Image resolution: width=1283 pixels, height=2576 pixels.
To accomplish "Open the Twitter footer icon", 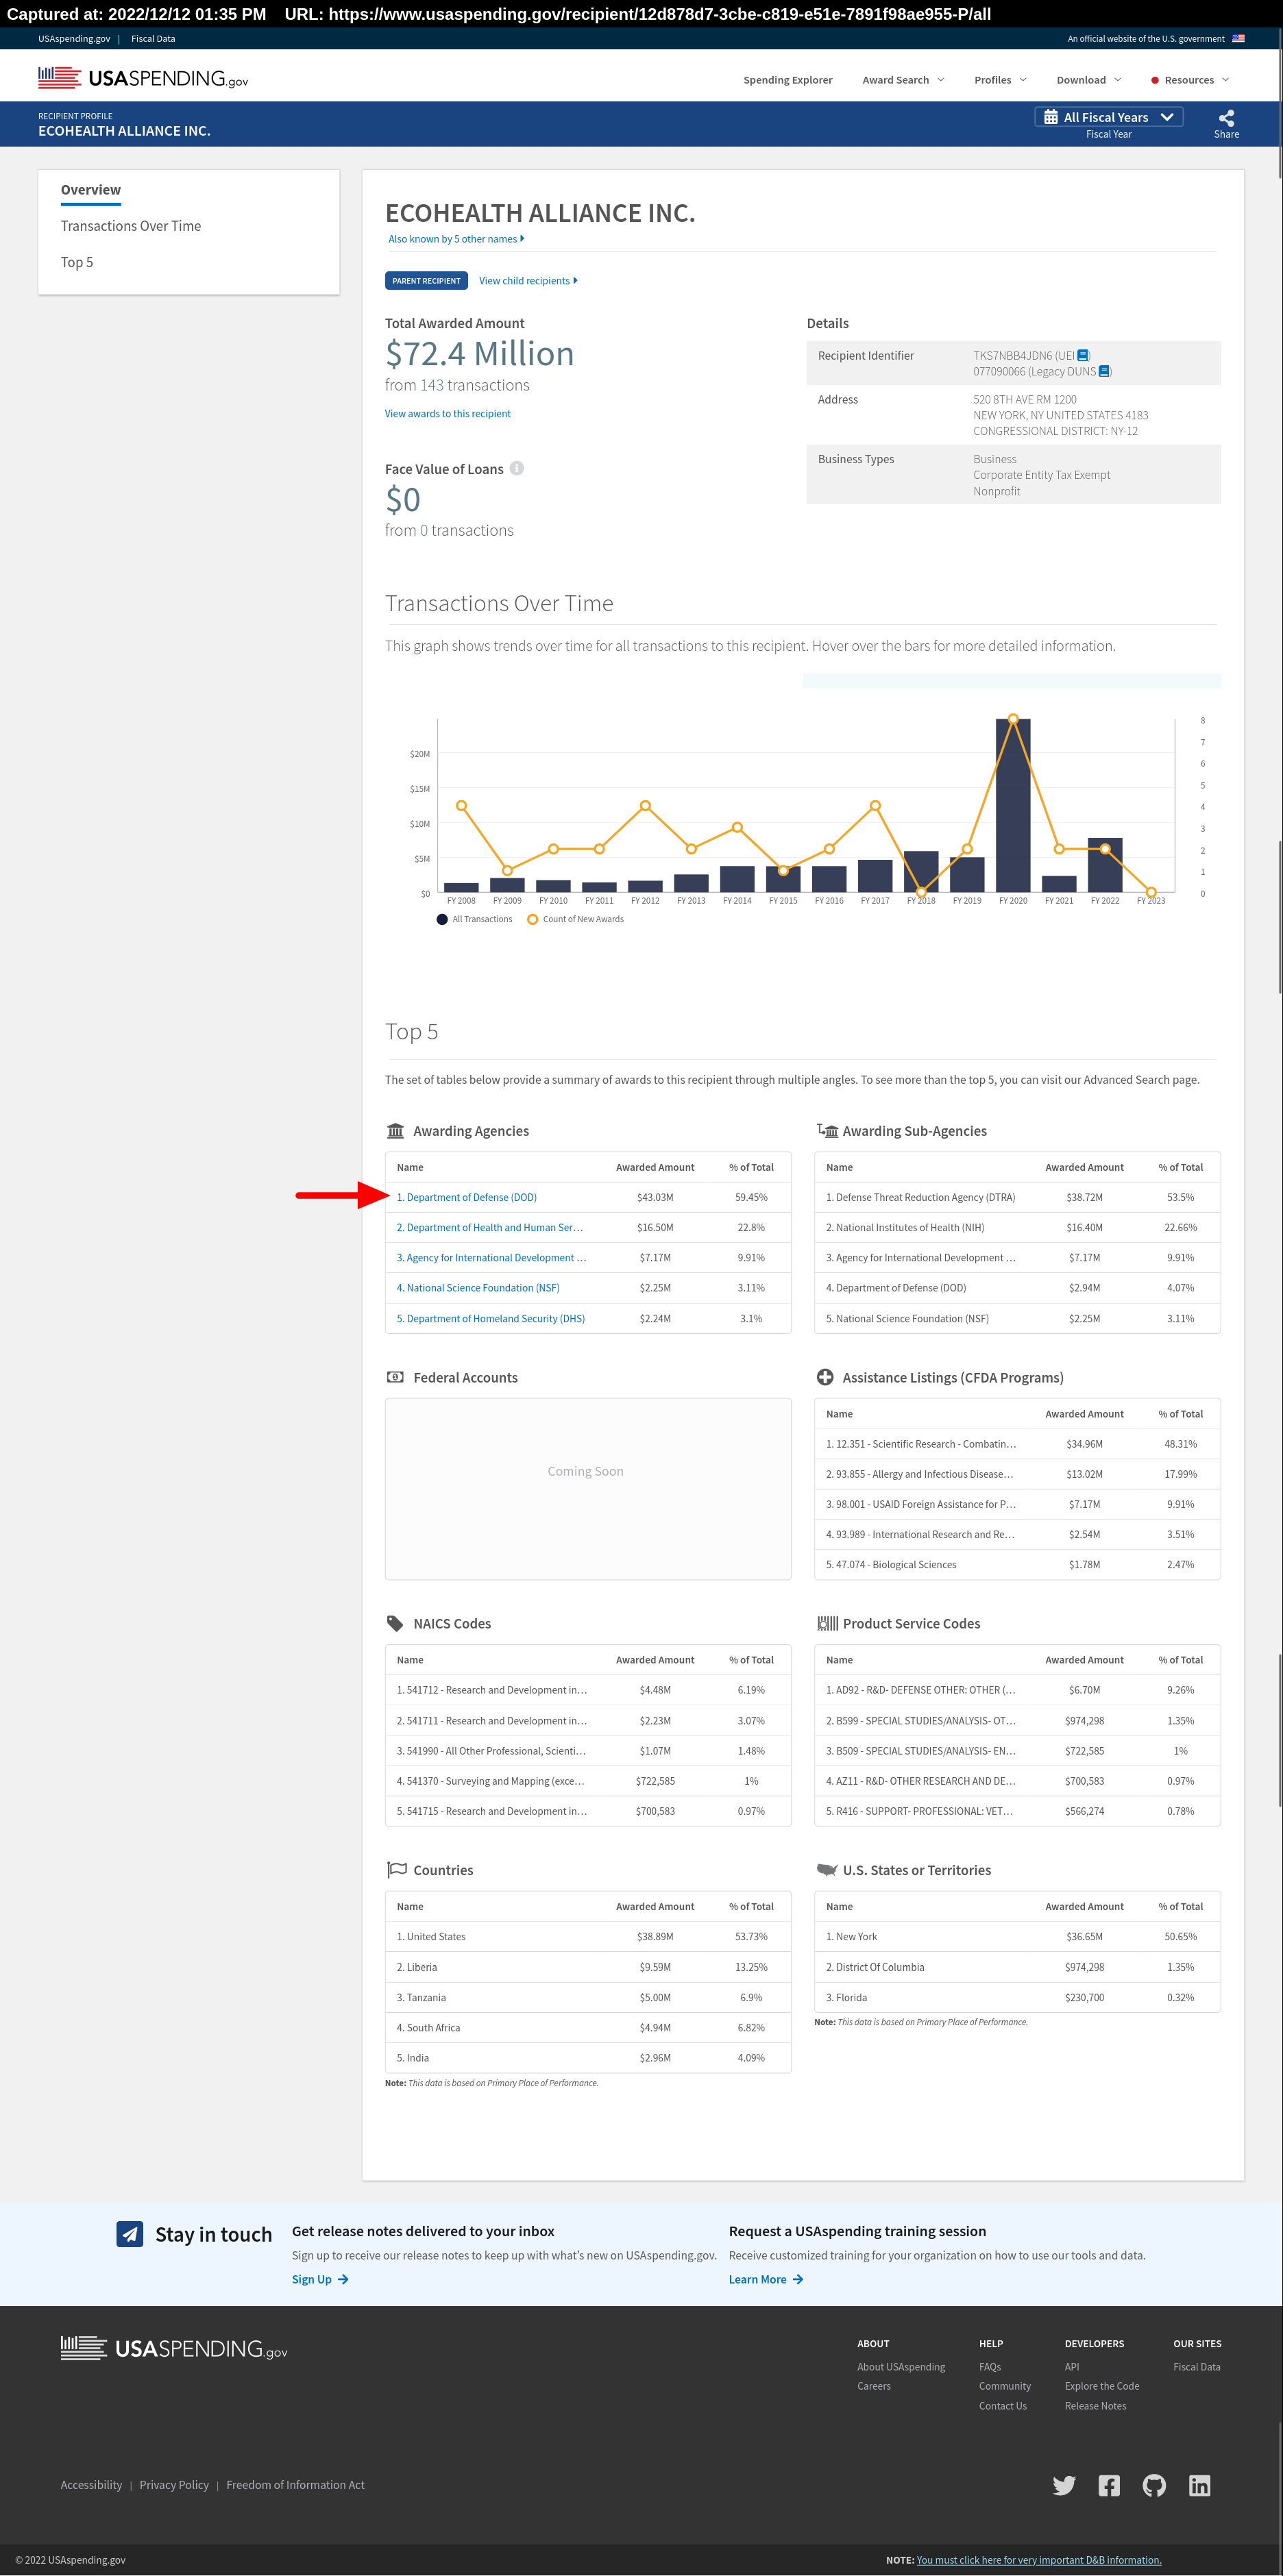I will [x=1064, y=2485].
